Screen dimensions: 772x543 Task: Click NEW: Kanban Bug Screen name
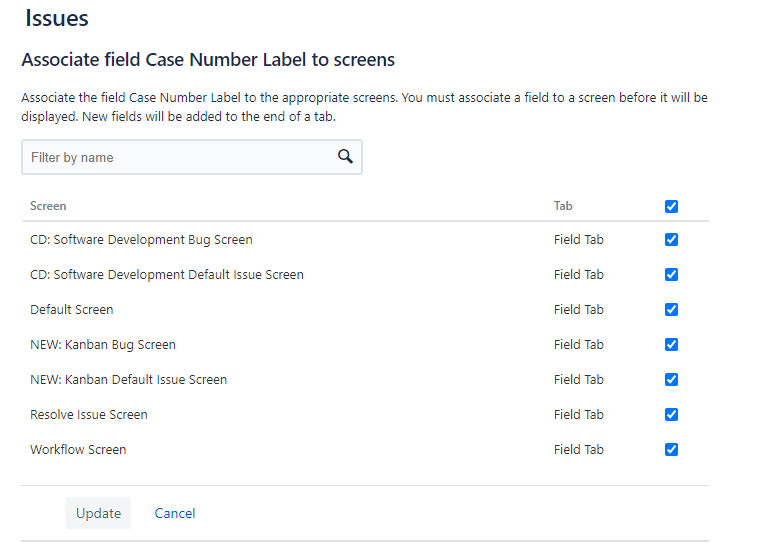pos(102,345)
